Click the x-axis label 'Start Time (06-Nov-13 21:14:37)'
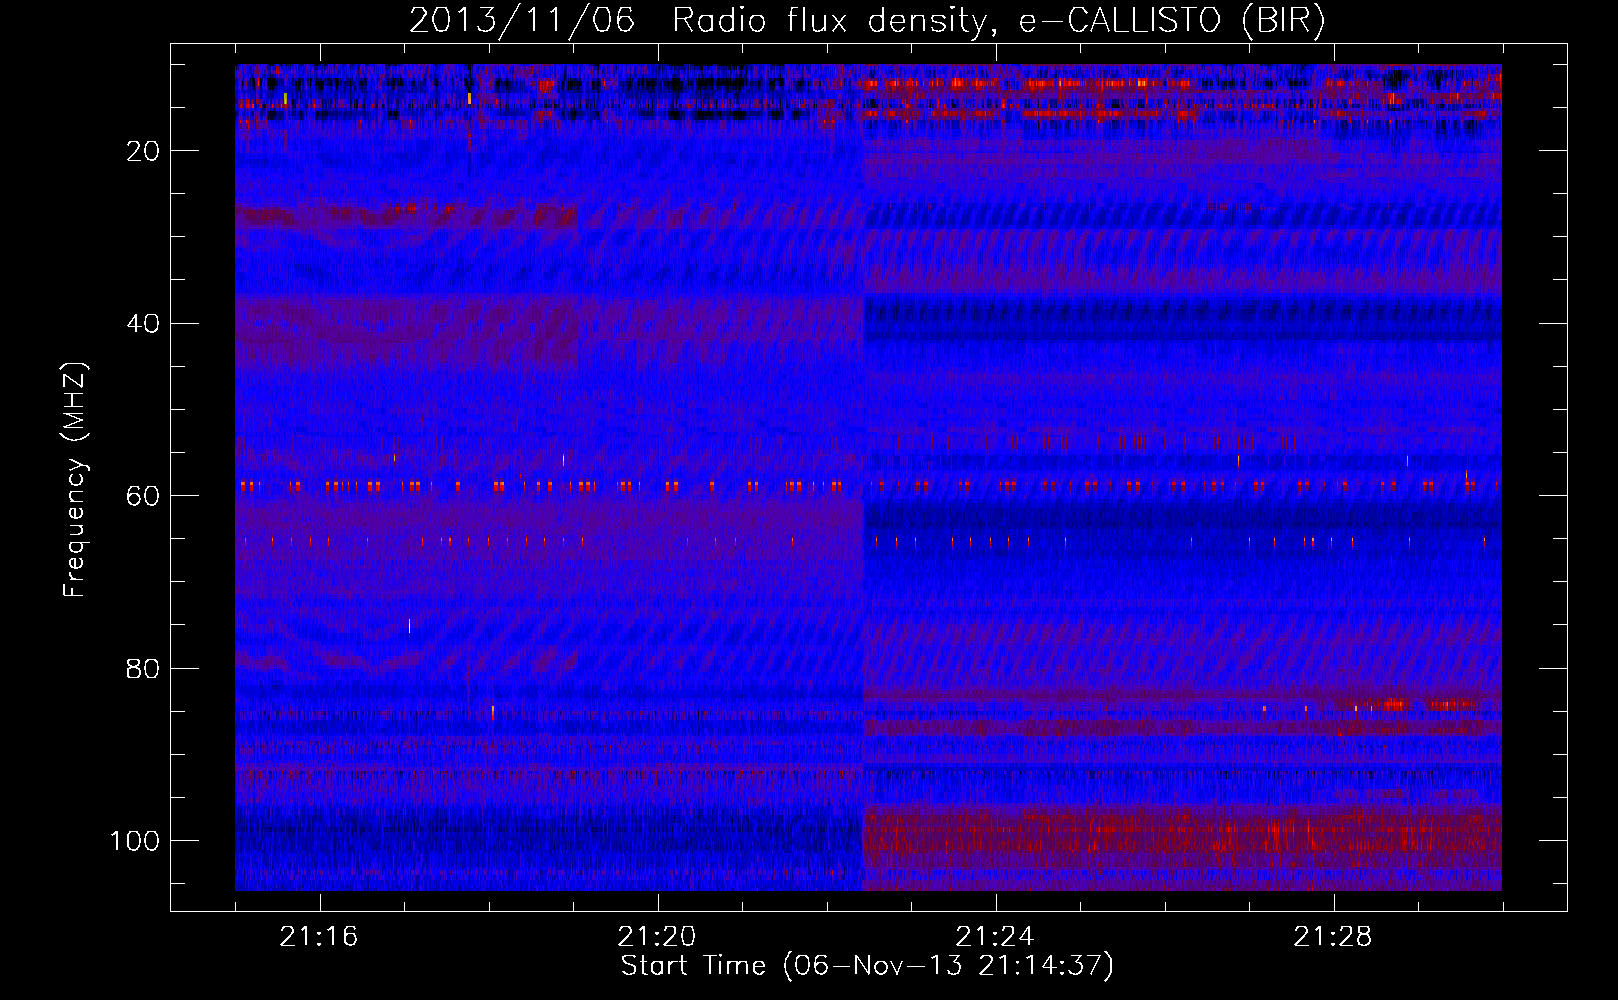This screenshot has height=1000, width=1618. pos(867,966)
